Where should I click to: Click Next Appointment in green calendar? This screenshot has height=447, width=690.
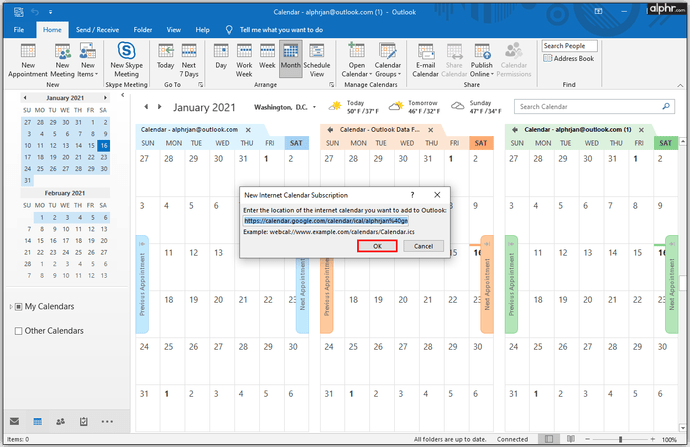pyautogui.click(x=672, y=284)
